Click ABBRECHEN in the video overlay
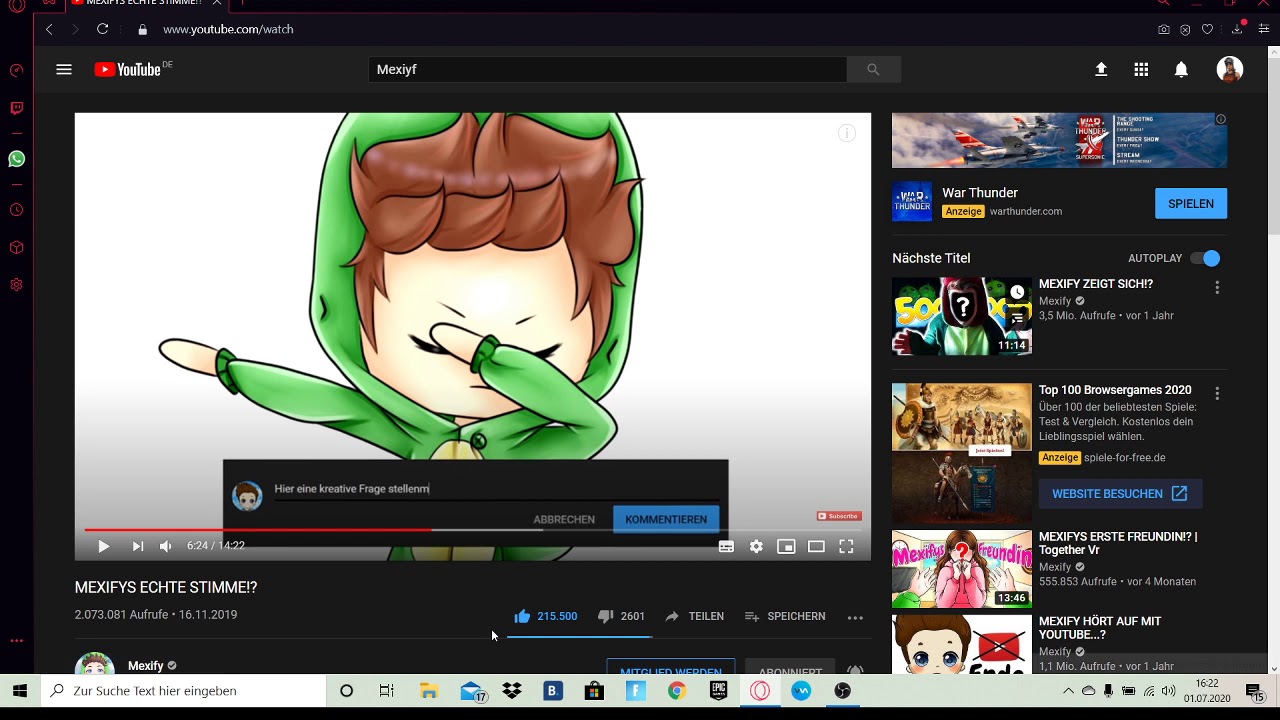Viewport: 1280px width, 720px height. [x=564, y=519]
